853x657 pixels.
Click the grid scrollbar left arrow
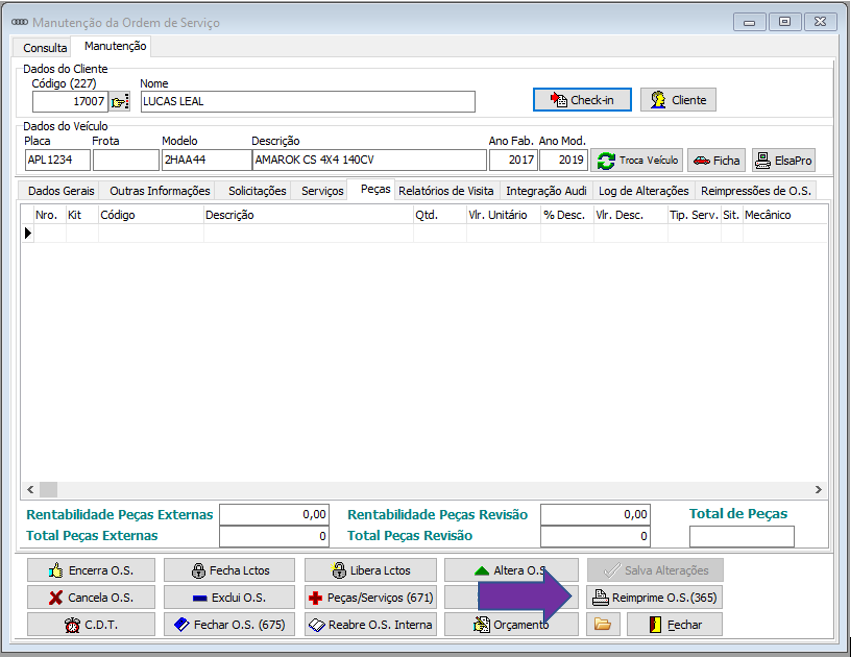[x=30, y=489]
